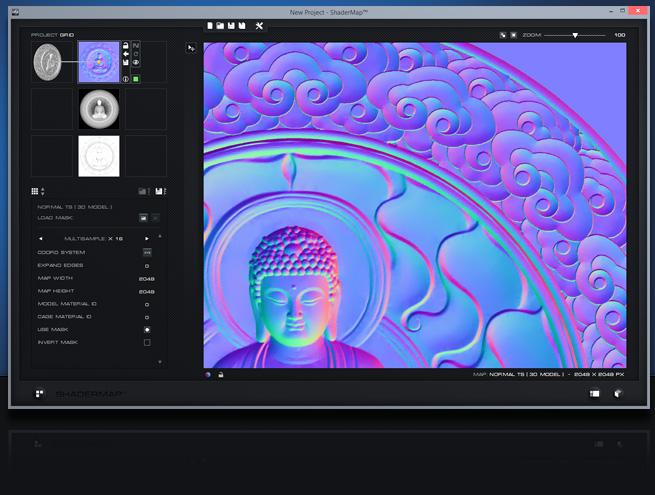Click the Cage Material ID value
Viewport: 655px width, 495px height.
(x=147, y=317)
